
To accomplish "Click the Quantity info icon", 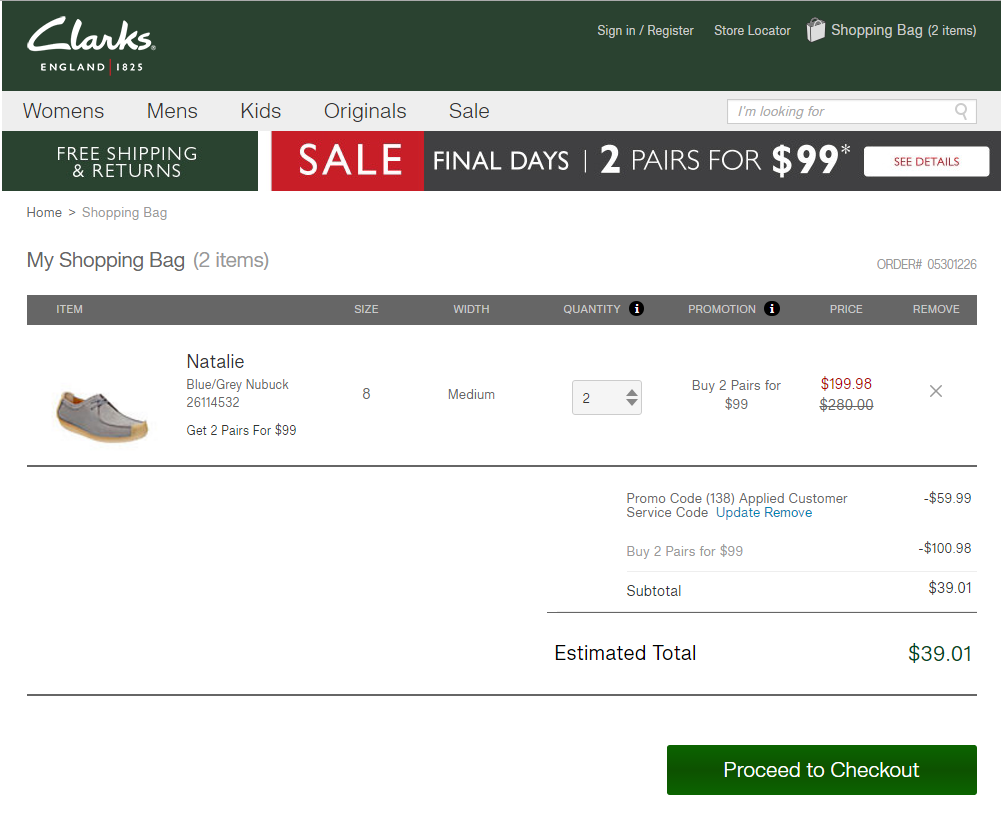I will click(x=636, y=309).
